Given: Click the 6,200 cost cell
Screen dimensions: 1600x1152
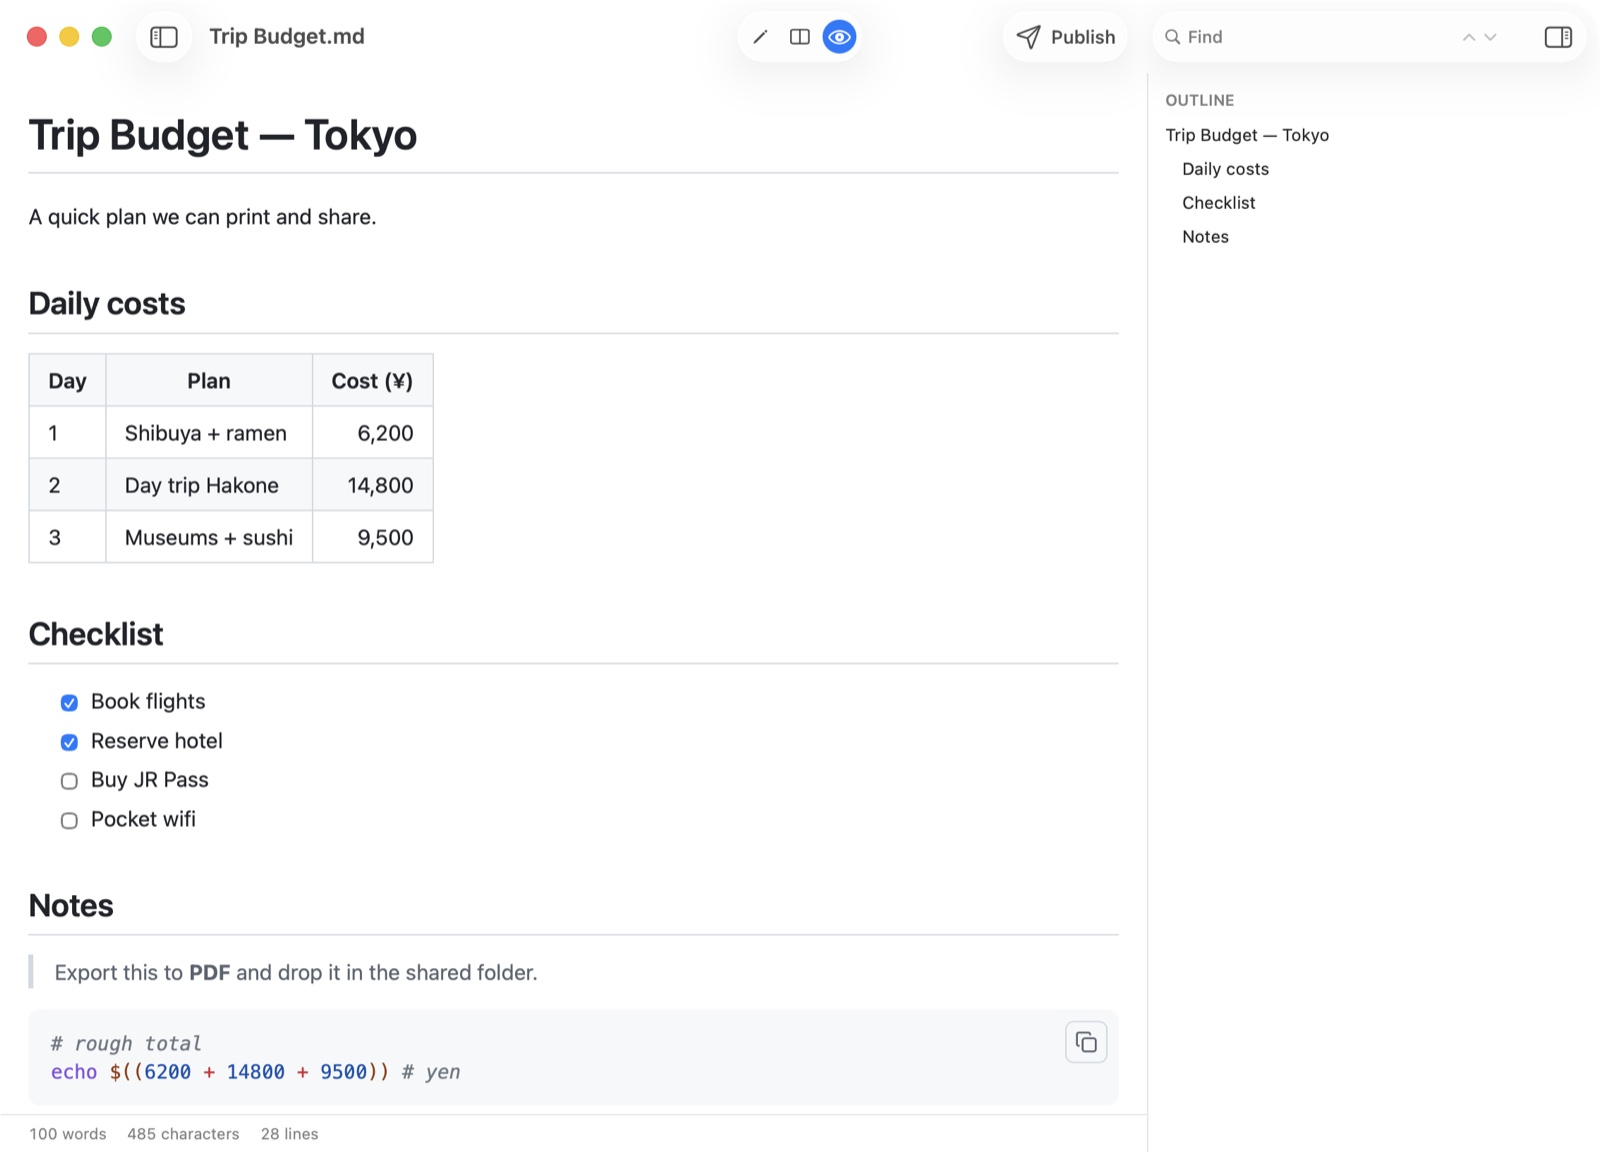Looking at the screenshot, I should (x=372, y=433).
